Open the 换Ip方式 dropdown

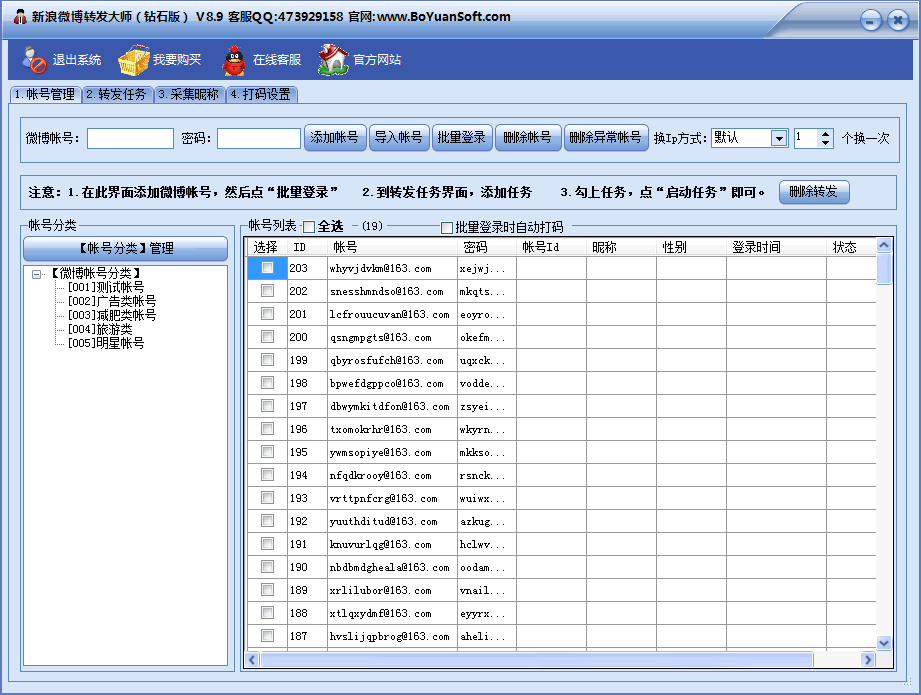click(779, 139)
